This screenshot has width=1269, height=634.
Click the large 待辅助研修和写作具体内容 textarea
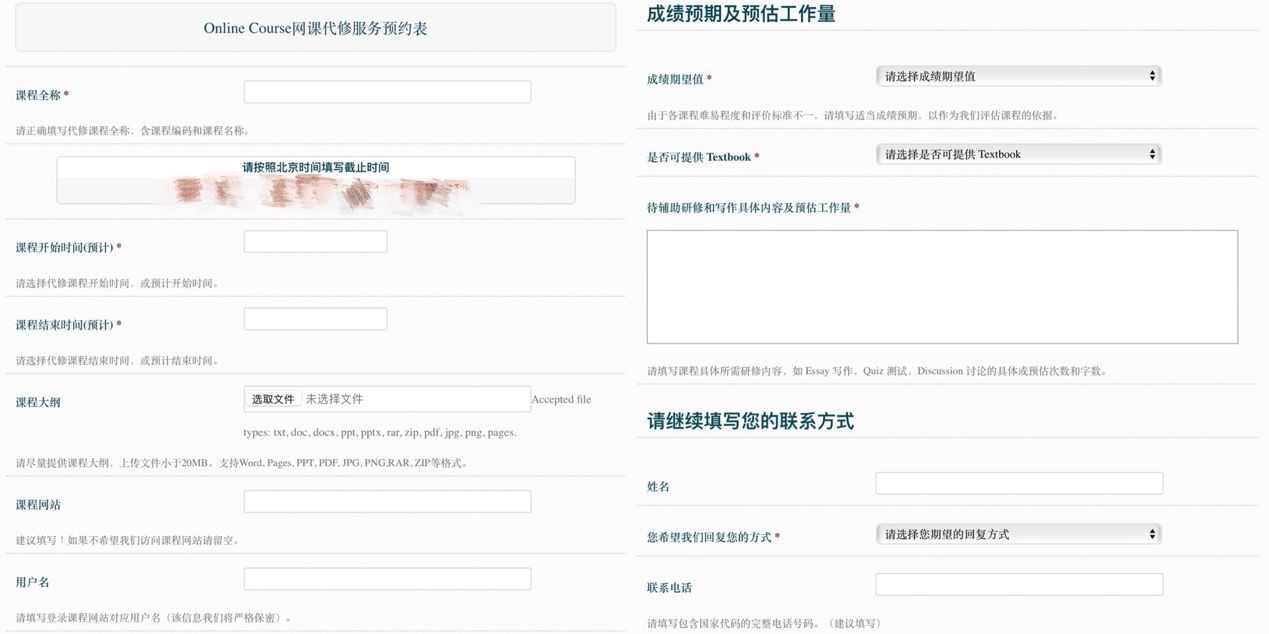coord(942,285)
